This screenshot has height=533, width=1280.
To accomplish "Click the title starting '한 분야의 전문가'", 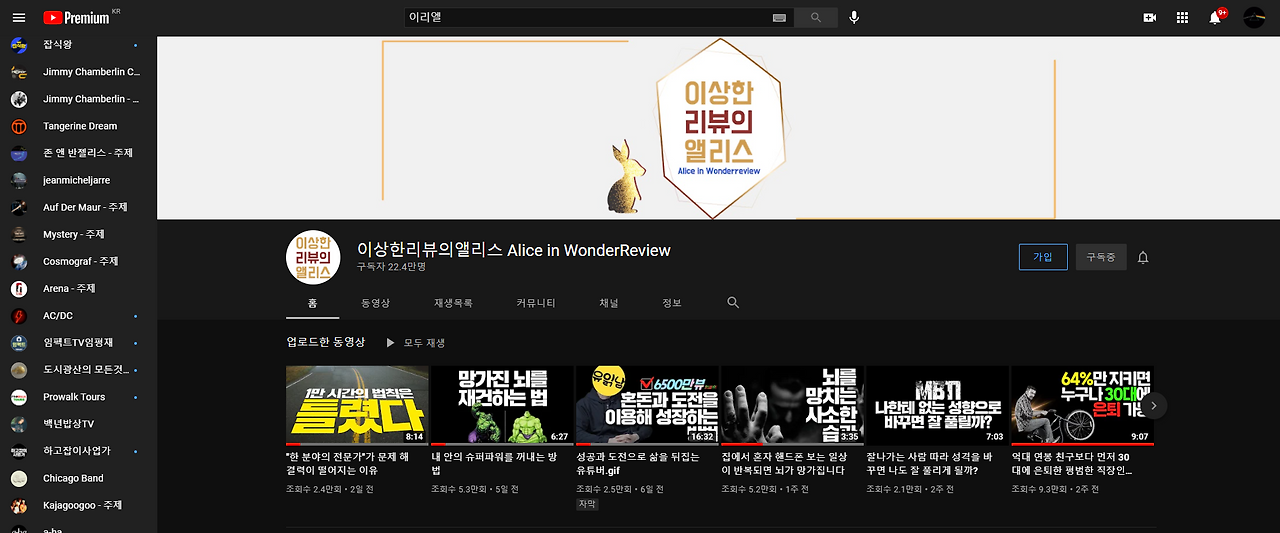I will click(x=347, y=463).
